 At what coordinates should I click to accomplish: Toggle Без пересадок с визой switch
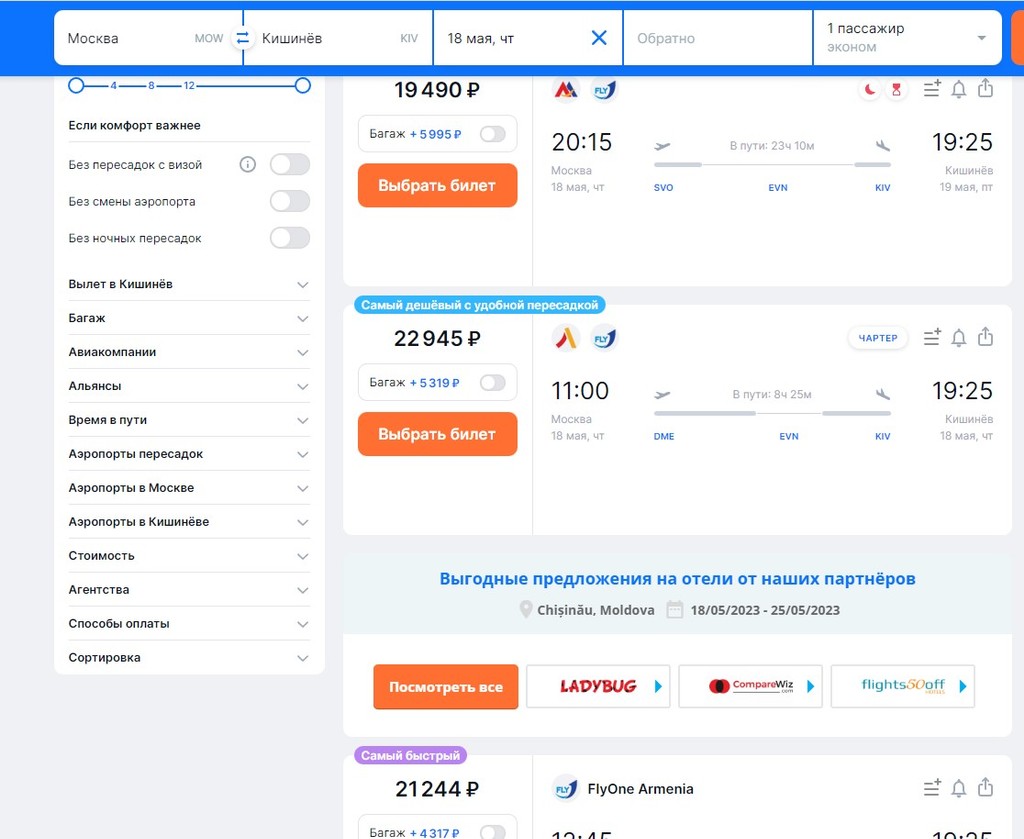tap(290, 165)
